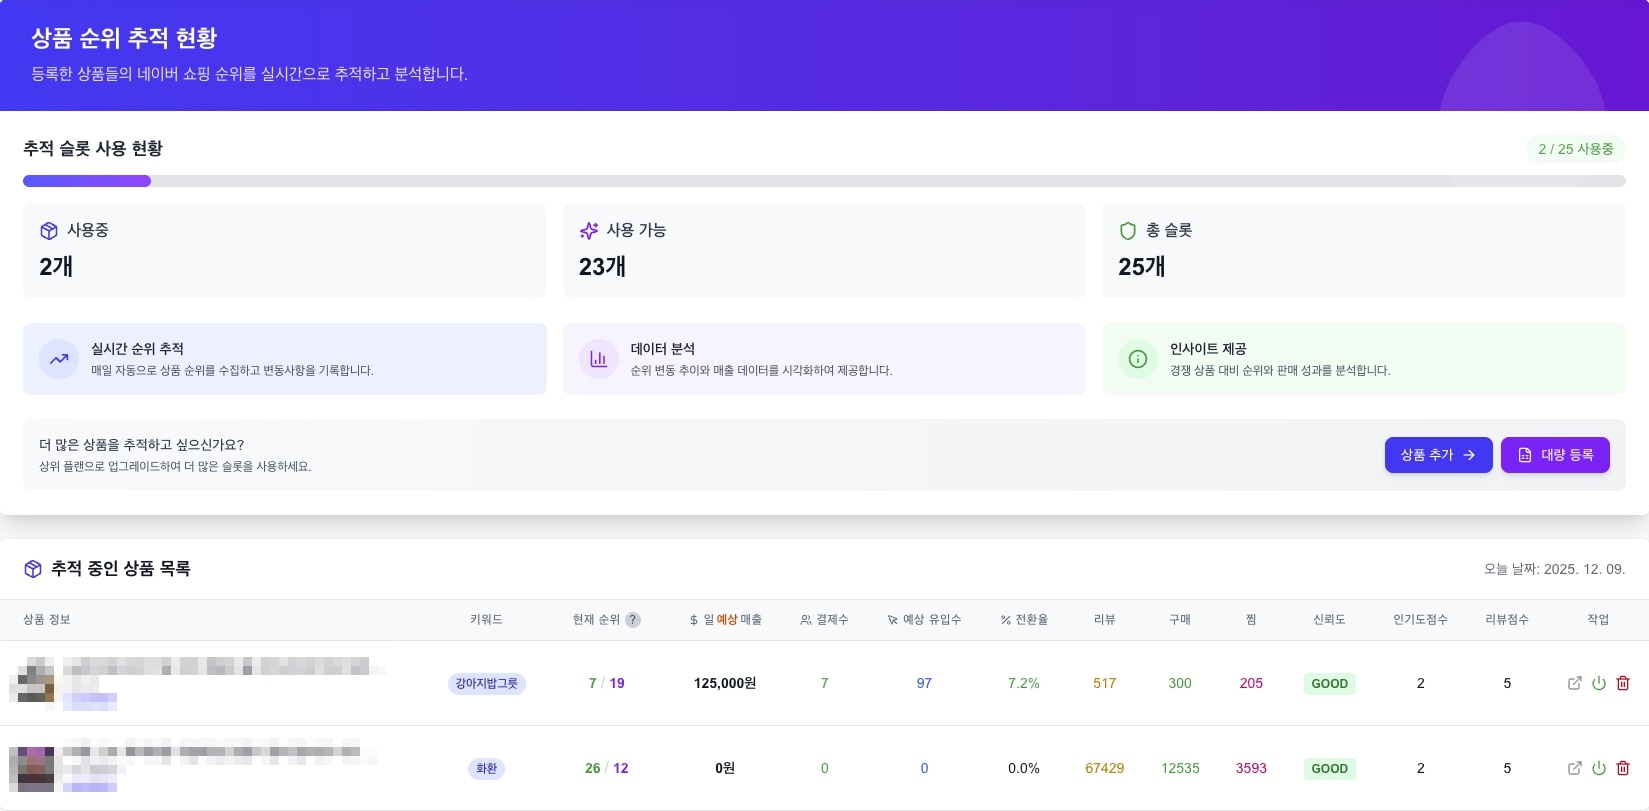Click the people icon in 결제수 header
The height and width of the screenshot is (811, 1649).
pos(806,620)
